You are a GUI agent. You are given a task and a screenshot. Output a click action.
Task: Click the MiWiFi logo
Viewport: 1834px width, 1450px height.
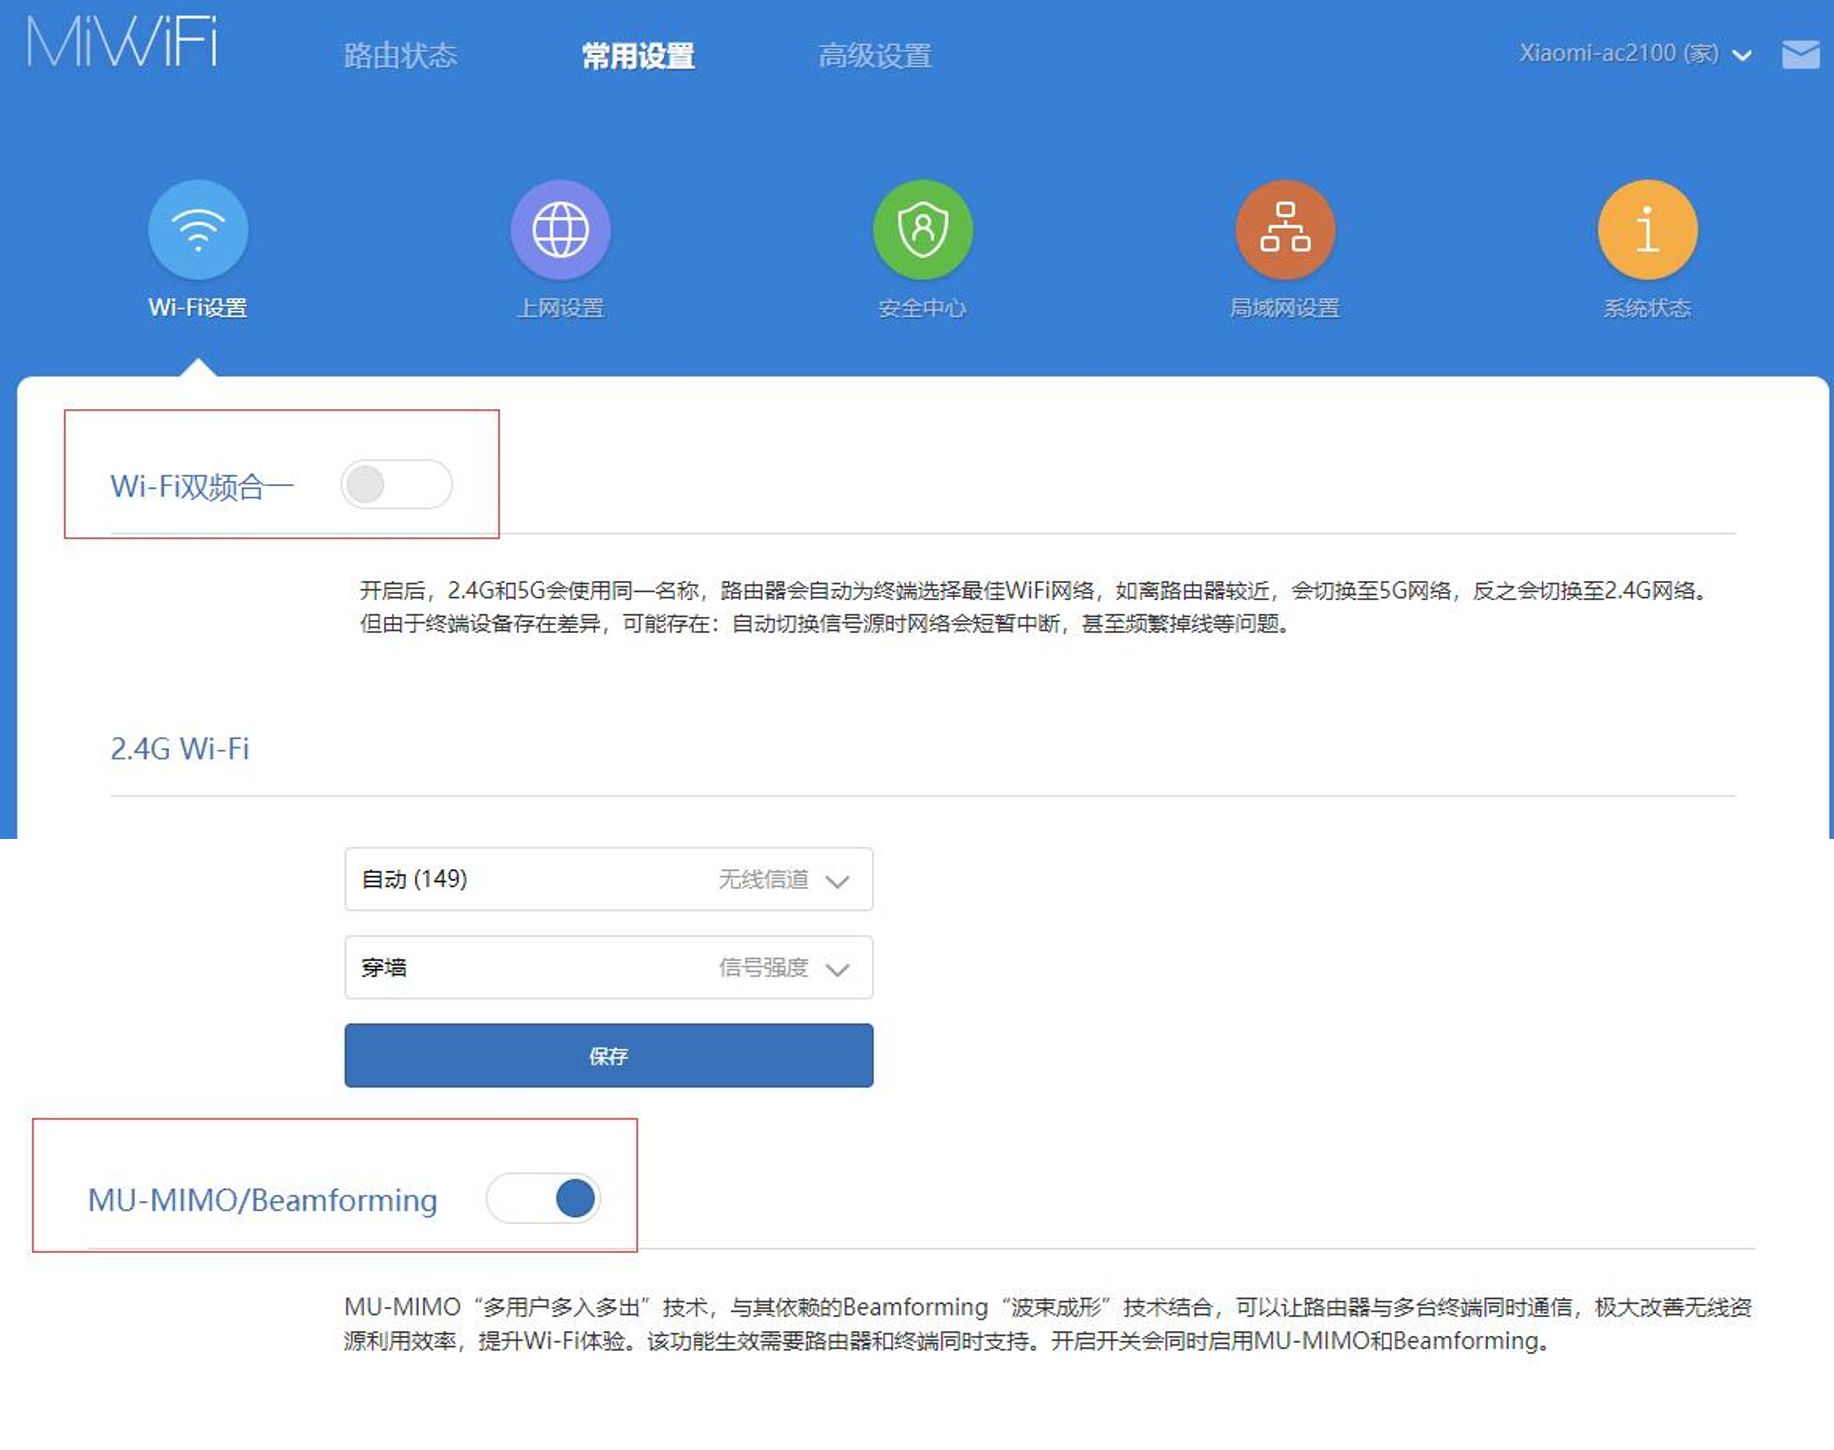point(122,43)
